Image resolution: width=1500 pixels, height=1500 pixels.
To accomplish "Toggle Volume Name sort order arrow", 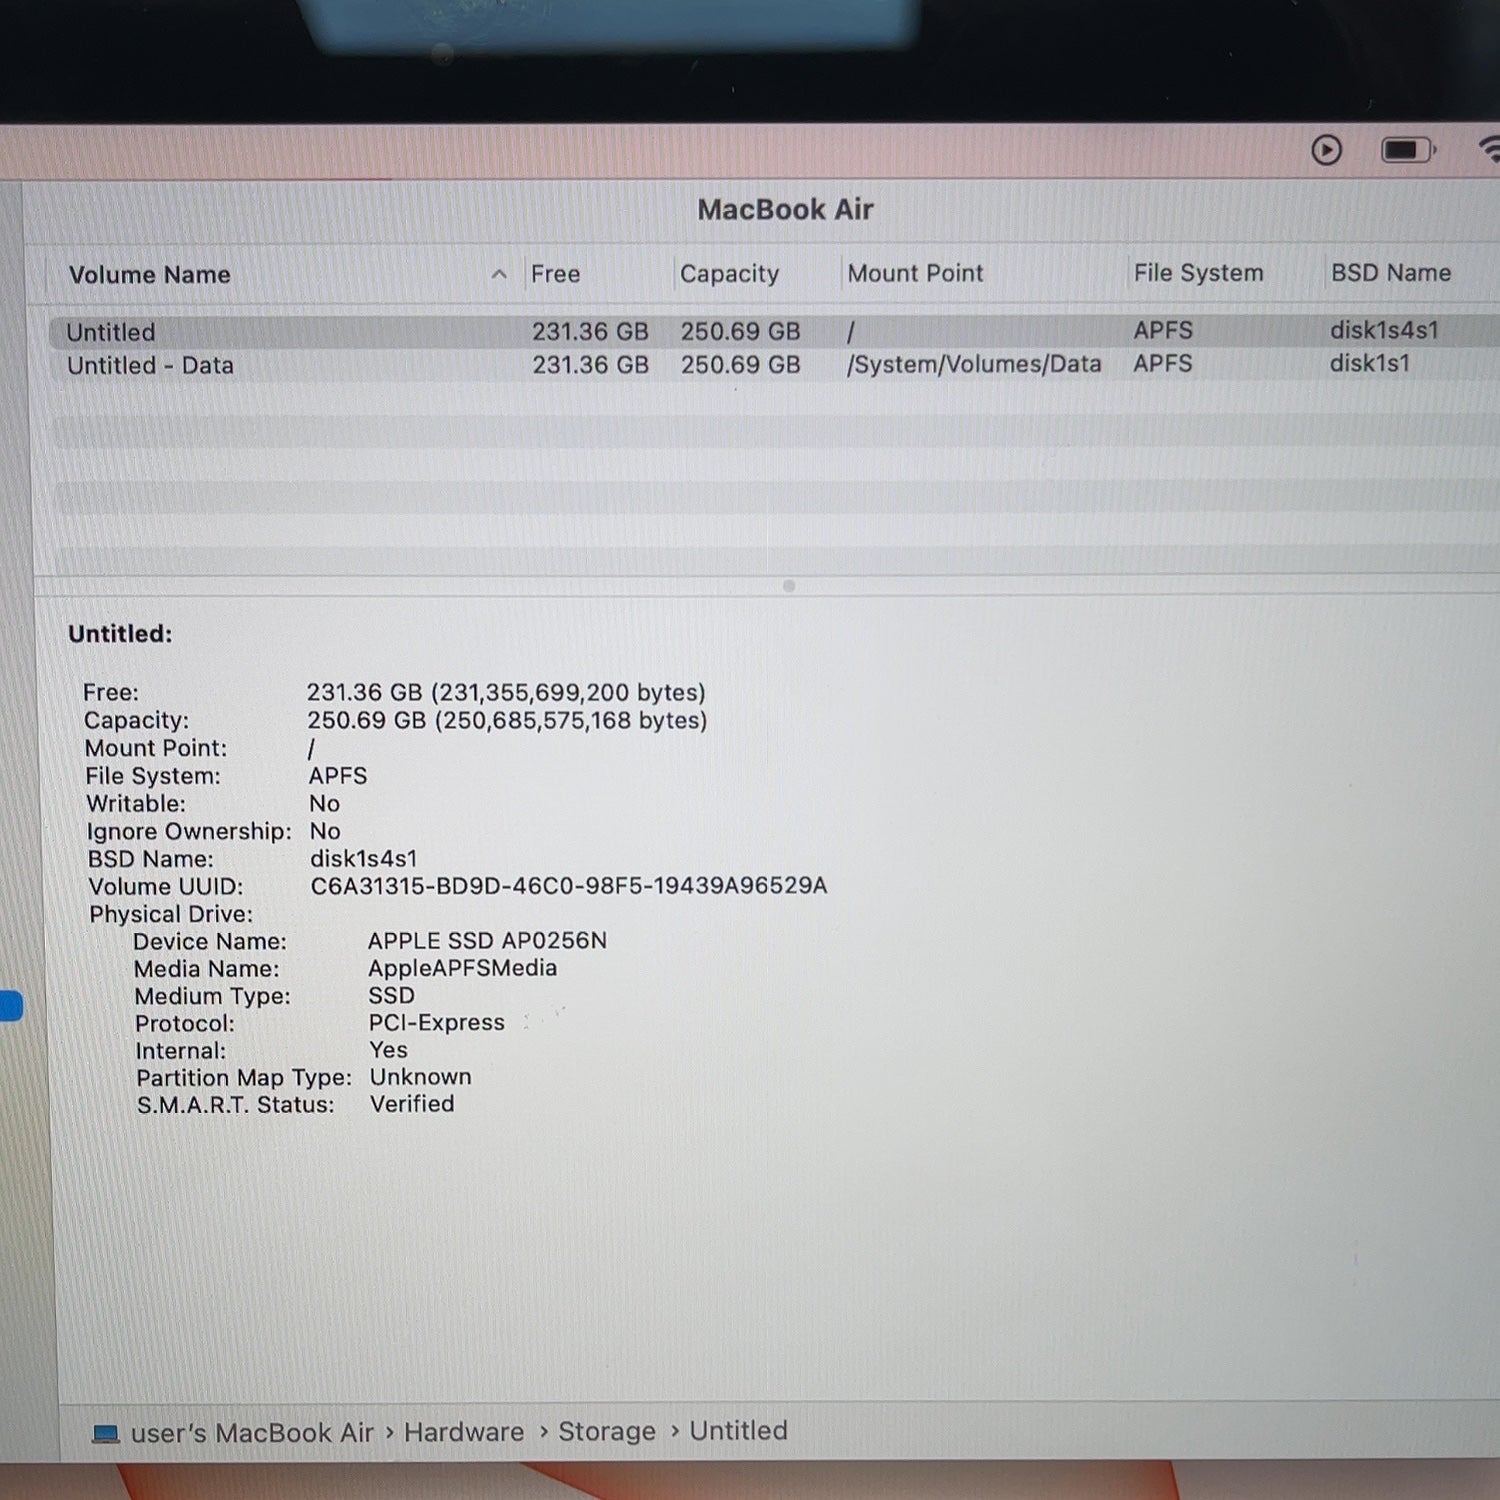I will [499, 274].
